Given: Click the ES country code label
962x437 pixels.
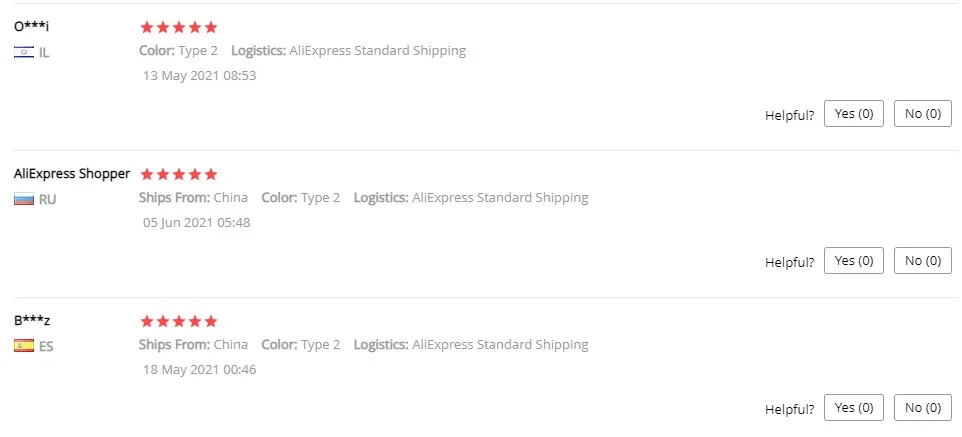Looking at the screenshot, I should tap(46, 346).
